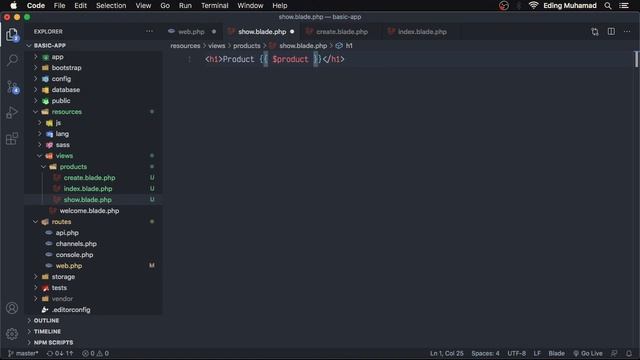This screenshot has height=360, width=640.
Task: Open the Source Control view
Action: (12, 87)
